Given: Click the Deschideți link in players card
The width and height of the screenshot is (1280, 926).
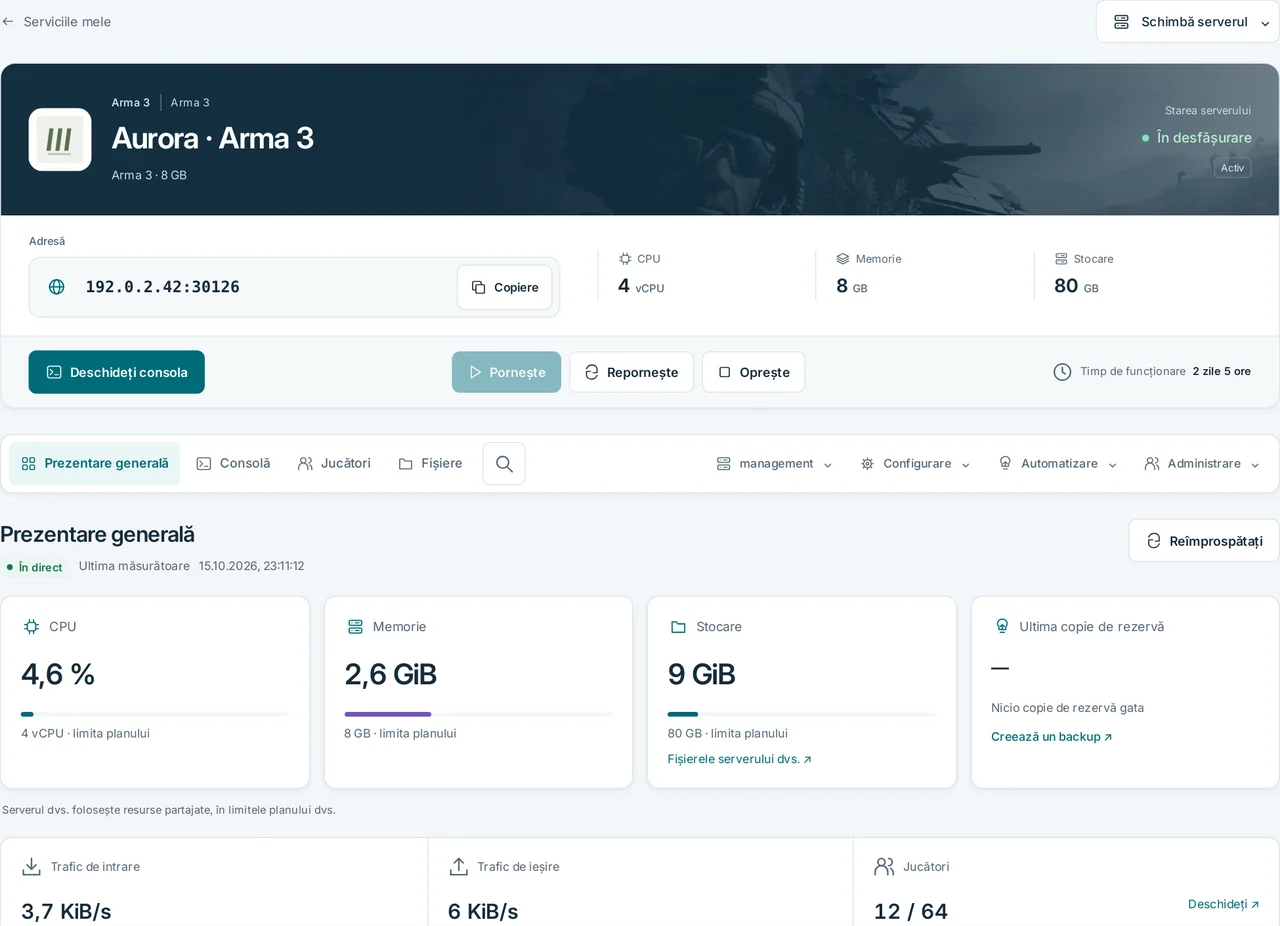Looking at the screenshot, I should 1224,904.
